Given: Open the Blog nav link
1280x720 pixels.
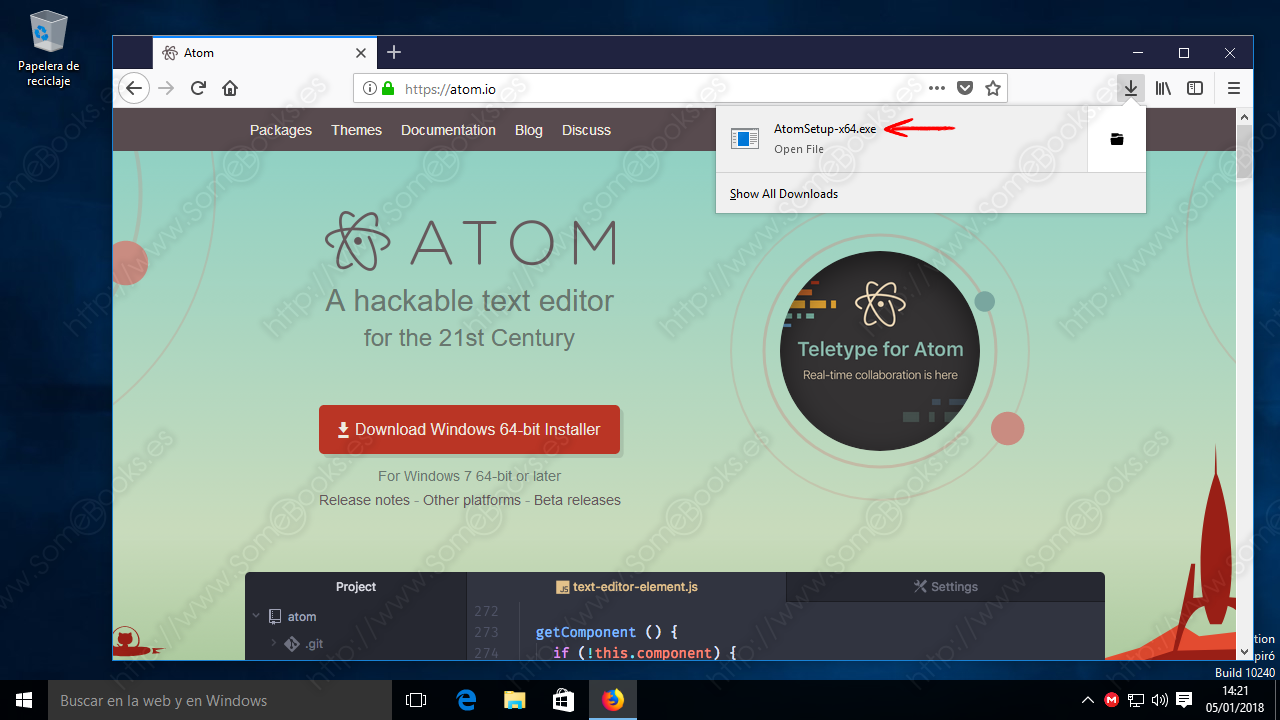Looking at the screenshot, I should pos(529,130).
